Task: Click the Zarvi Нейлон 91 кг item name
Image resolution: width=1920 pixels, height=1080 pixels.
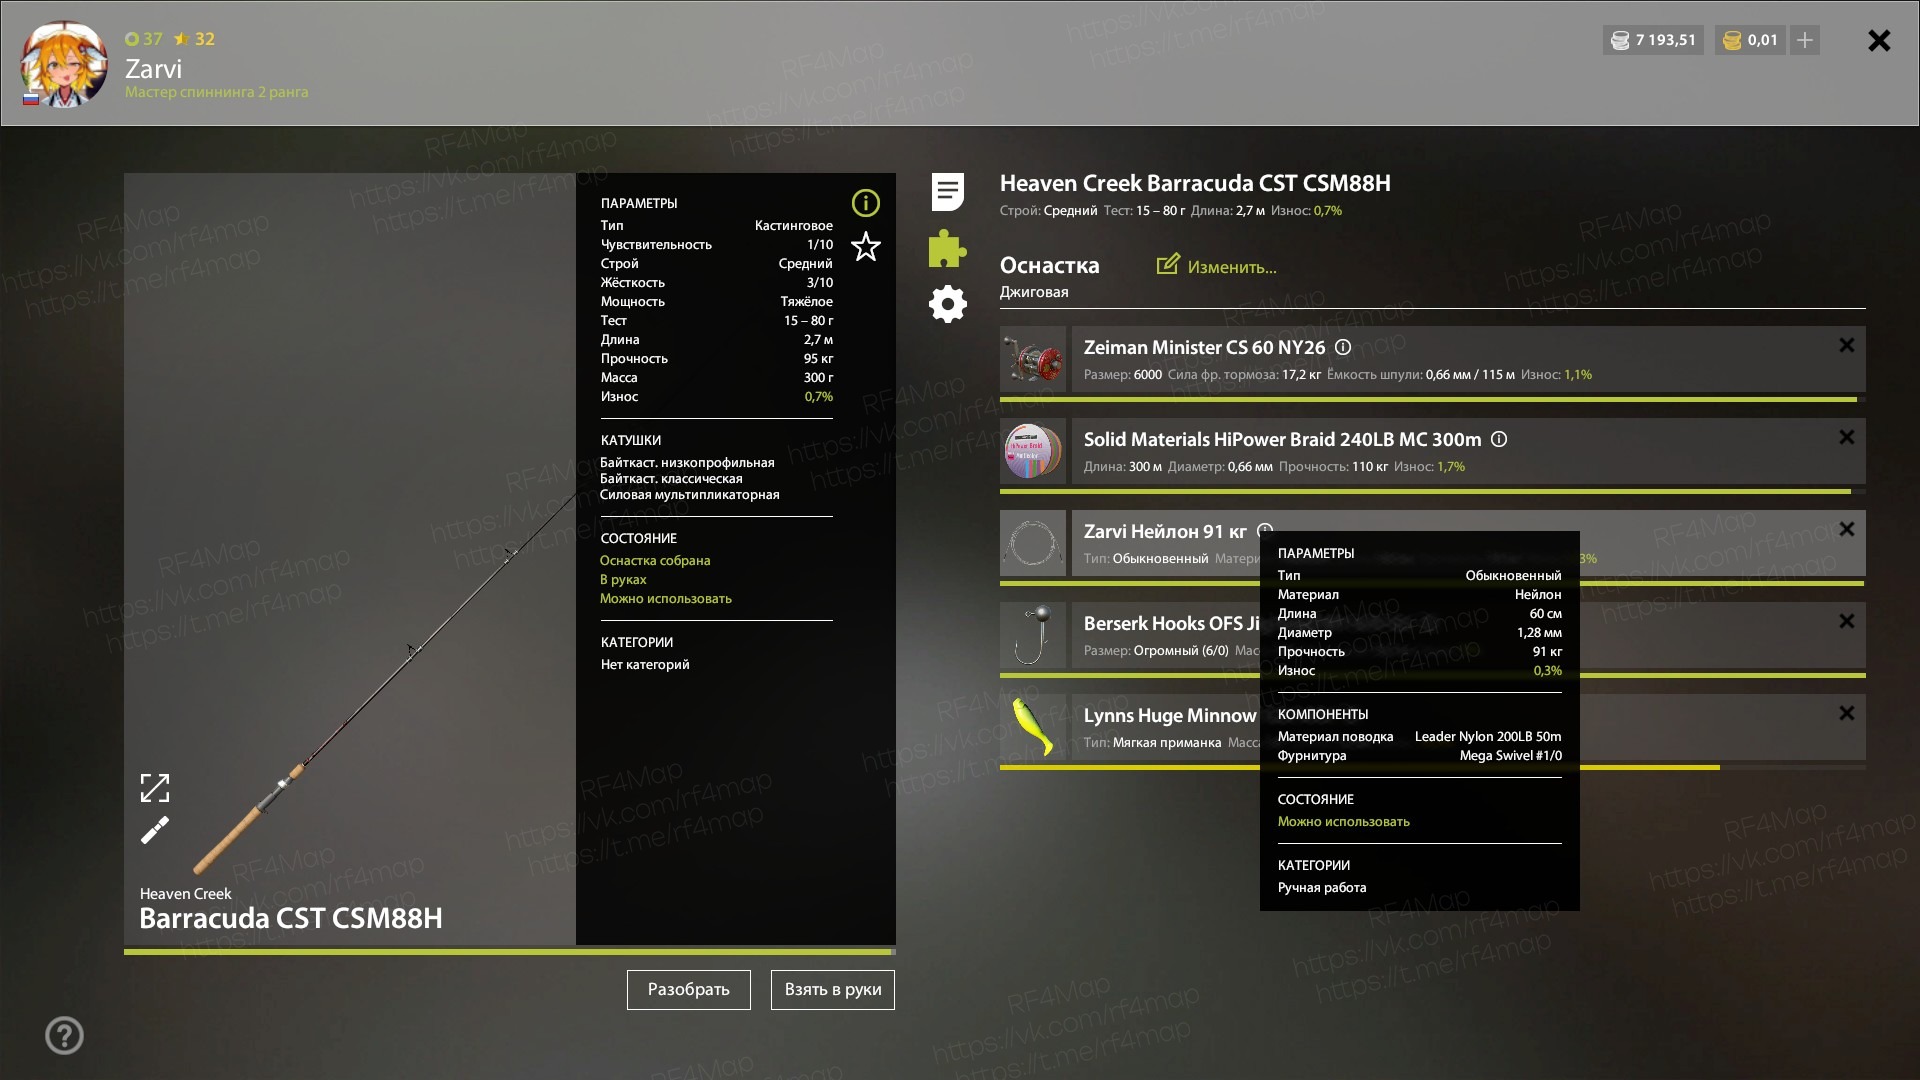Action: coord(1165,531)
